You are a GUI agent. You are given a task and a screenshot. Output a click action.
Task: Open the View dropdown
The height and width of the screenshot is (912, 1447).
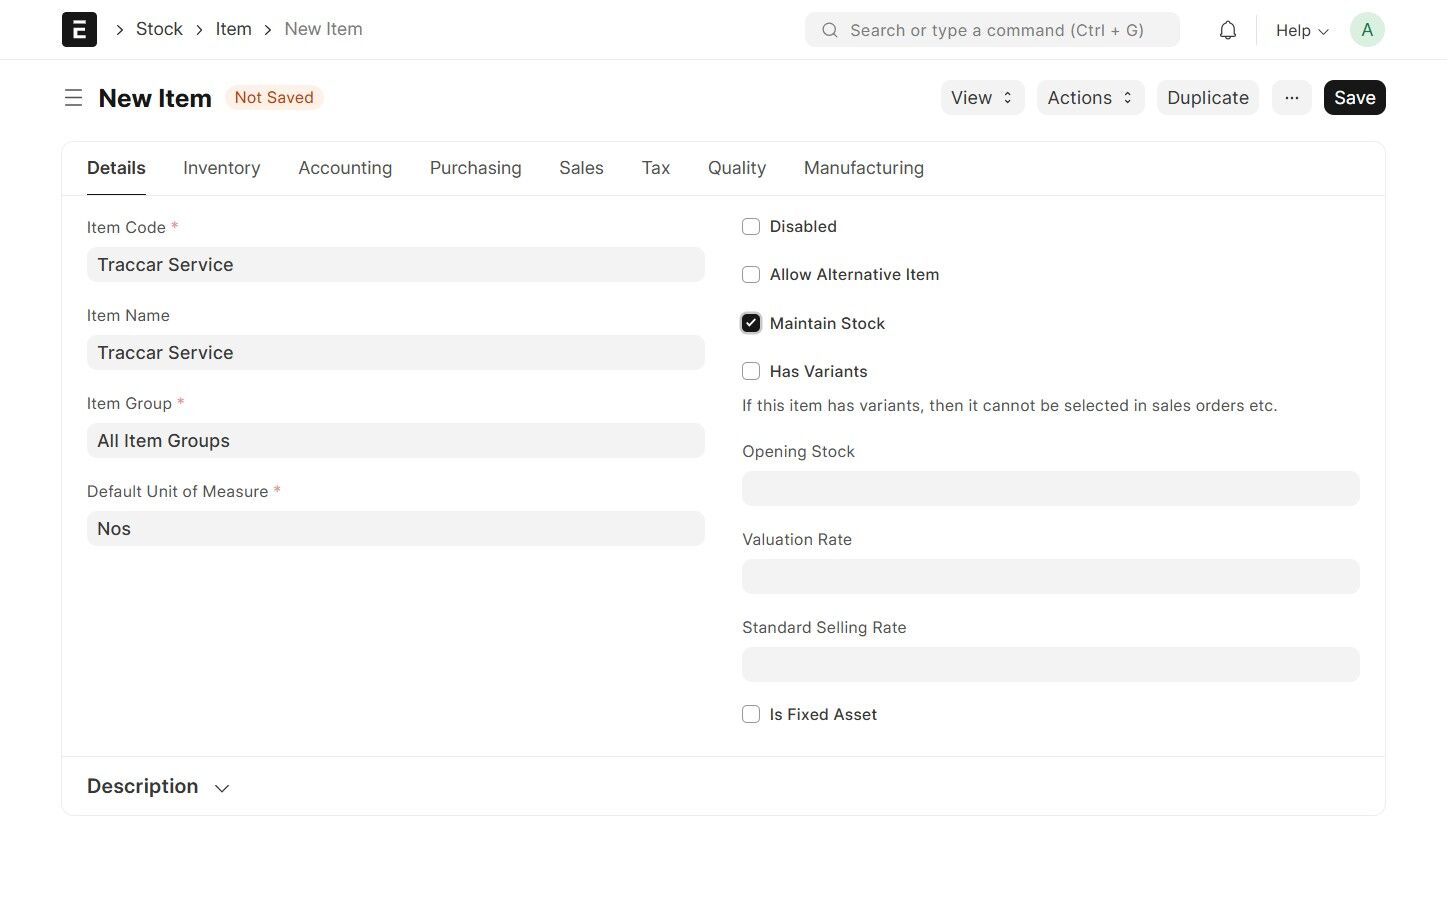(x=982, y=97)
